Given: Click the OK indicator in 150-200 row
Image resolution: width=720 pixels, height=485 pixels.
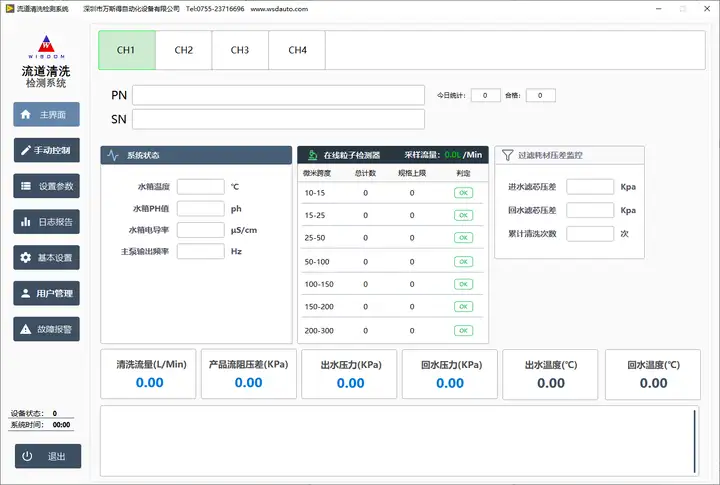Looking at the screenshot, I should (x=463, y=307).
